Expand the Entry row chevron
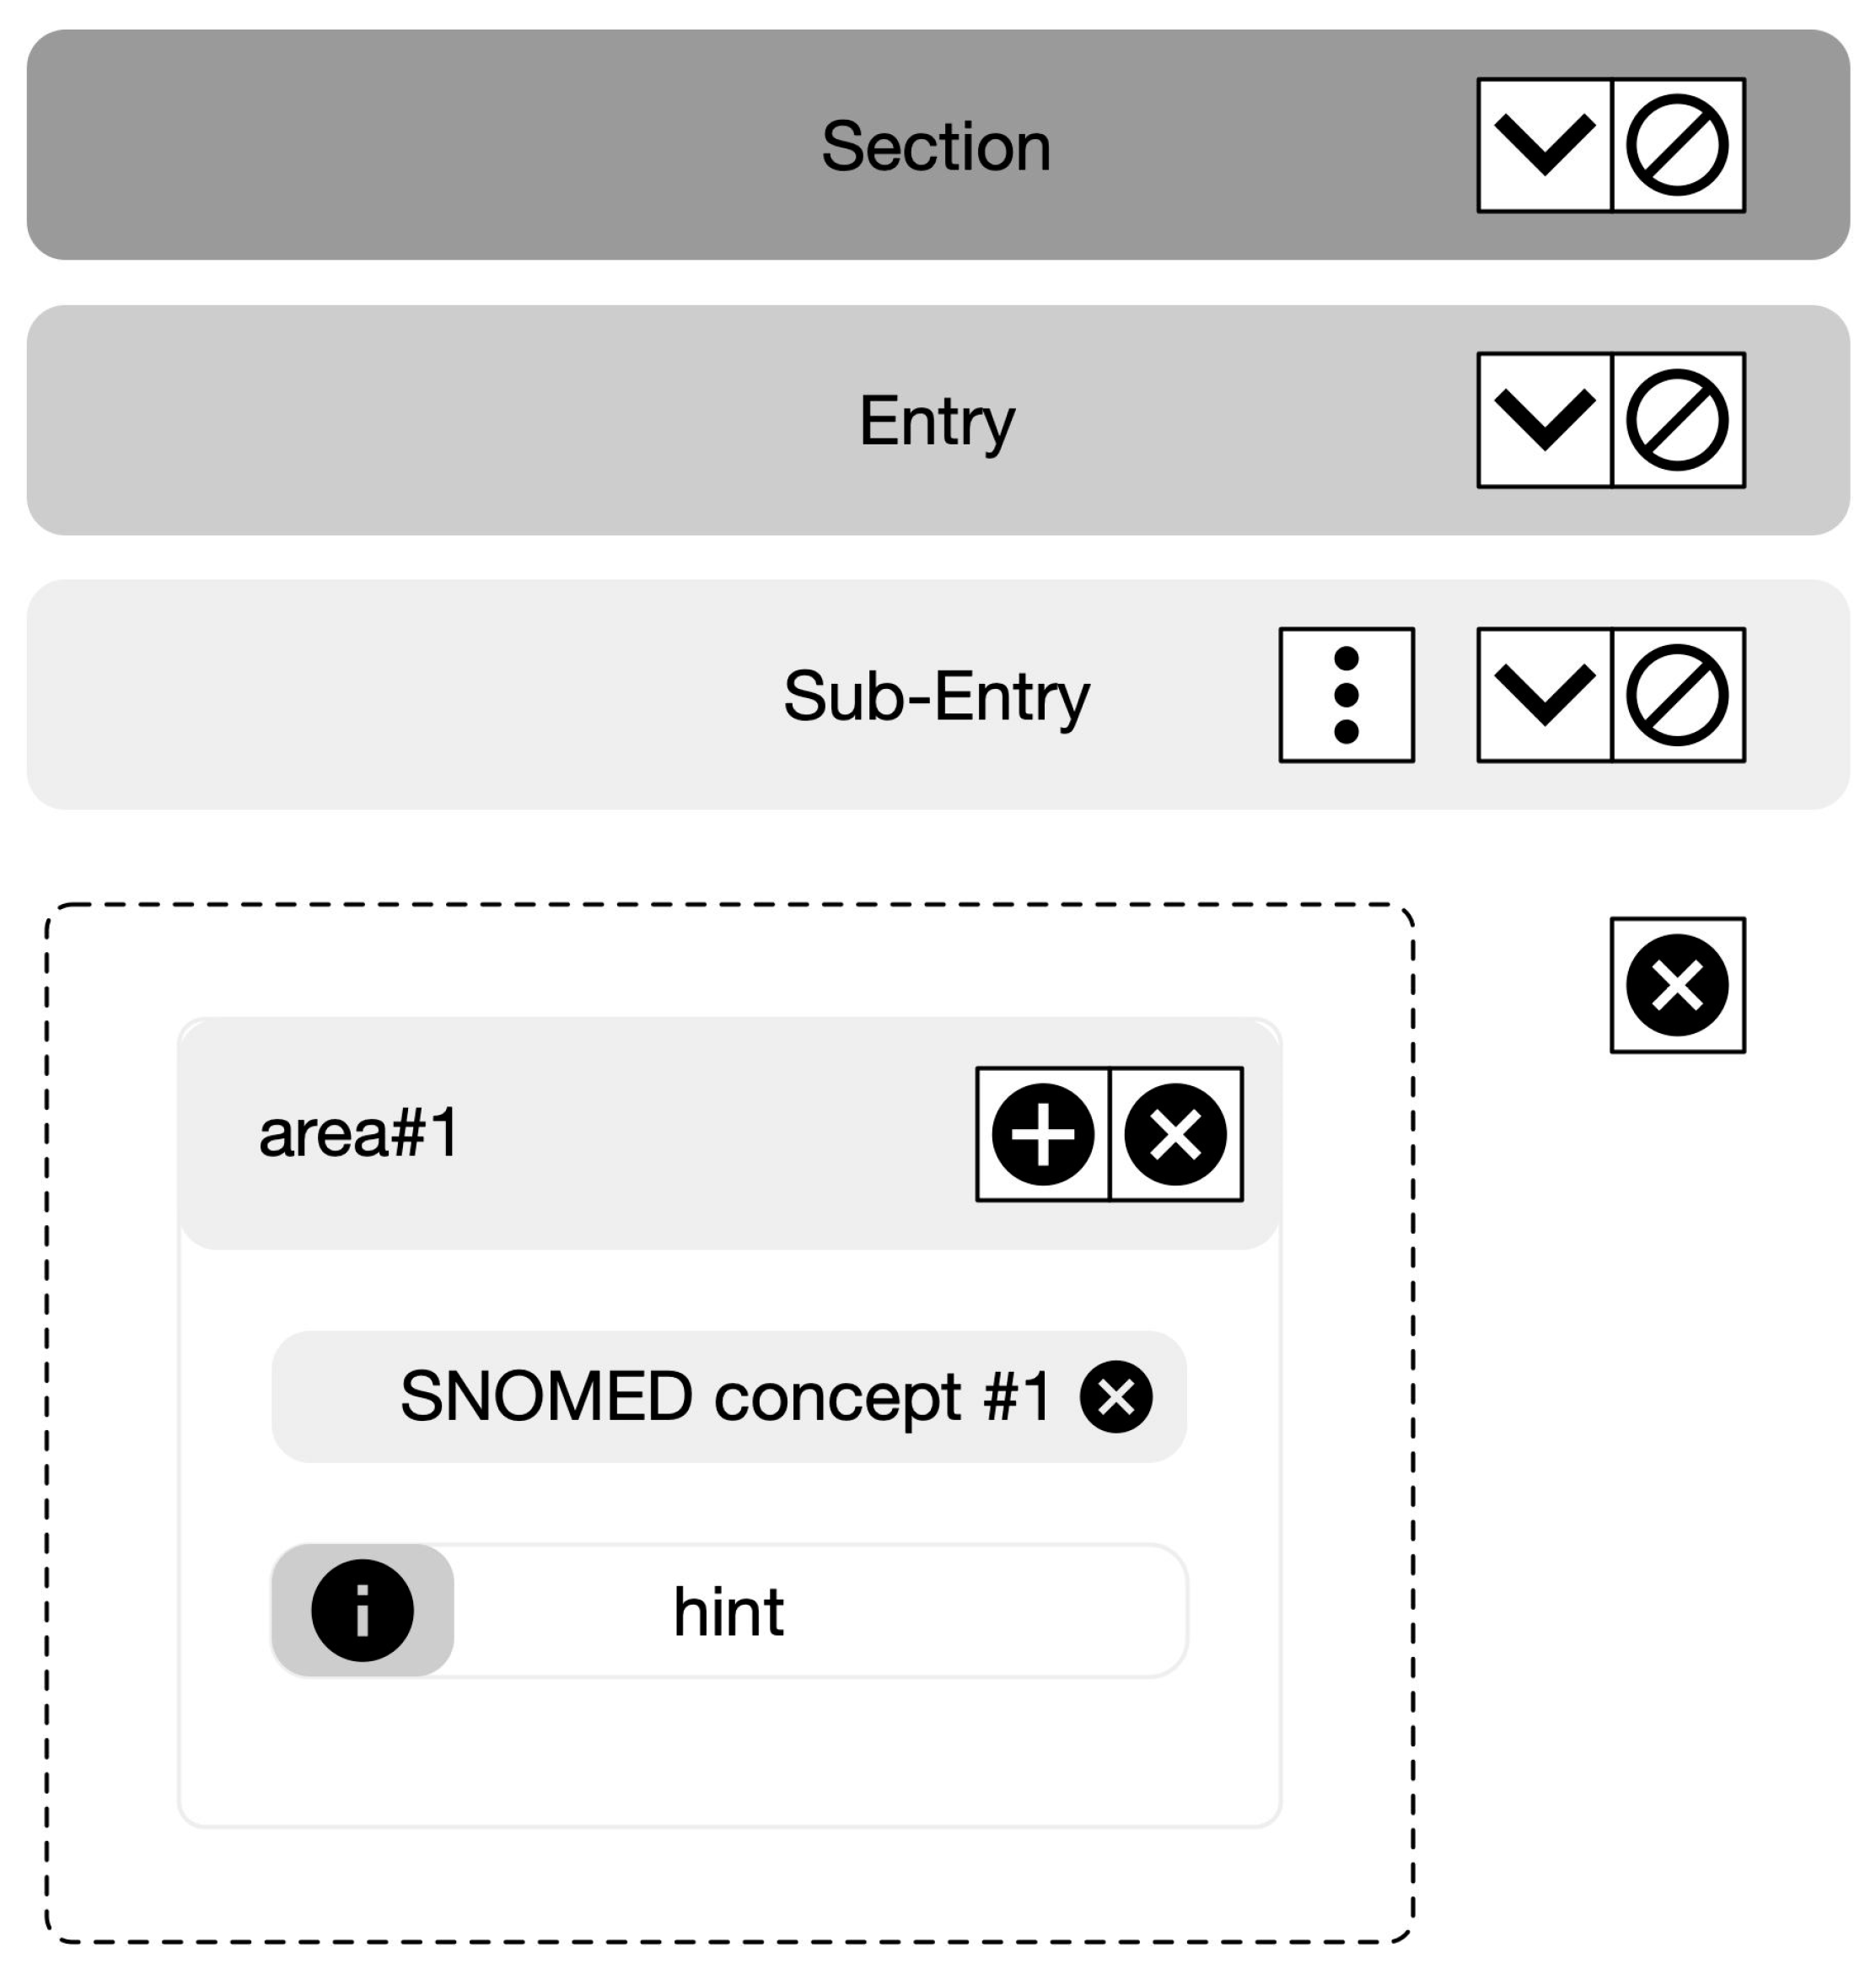 click(1544, 420)
